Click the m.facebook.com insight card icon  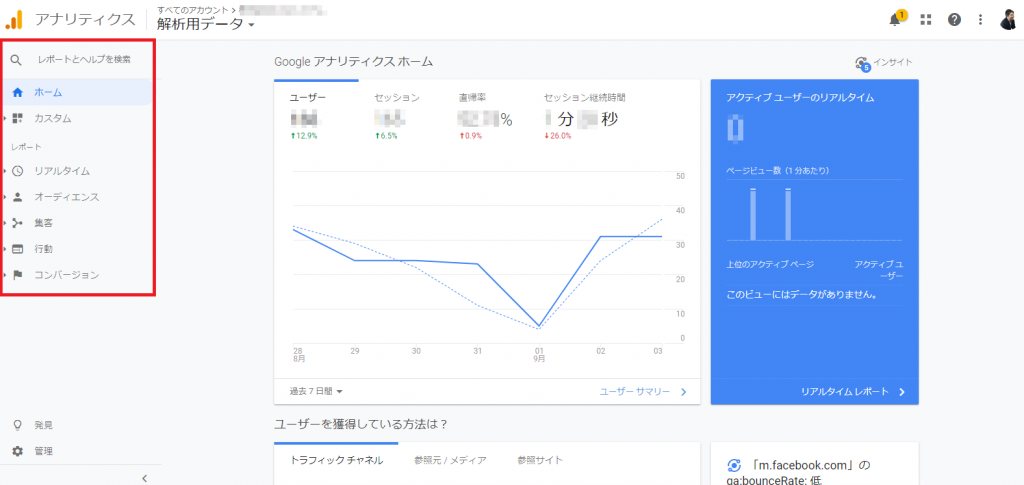click(733, 465)
